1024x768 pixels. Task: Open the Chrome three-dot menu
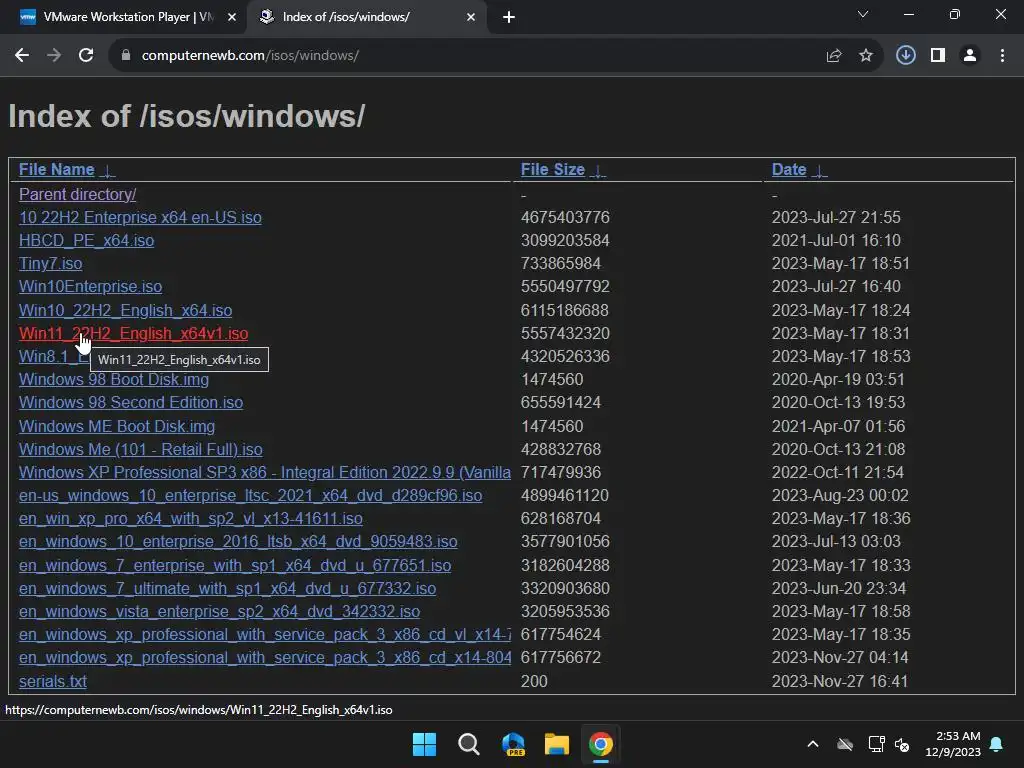point(1002,56)
